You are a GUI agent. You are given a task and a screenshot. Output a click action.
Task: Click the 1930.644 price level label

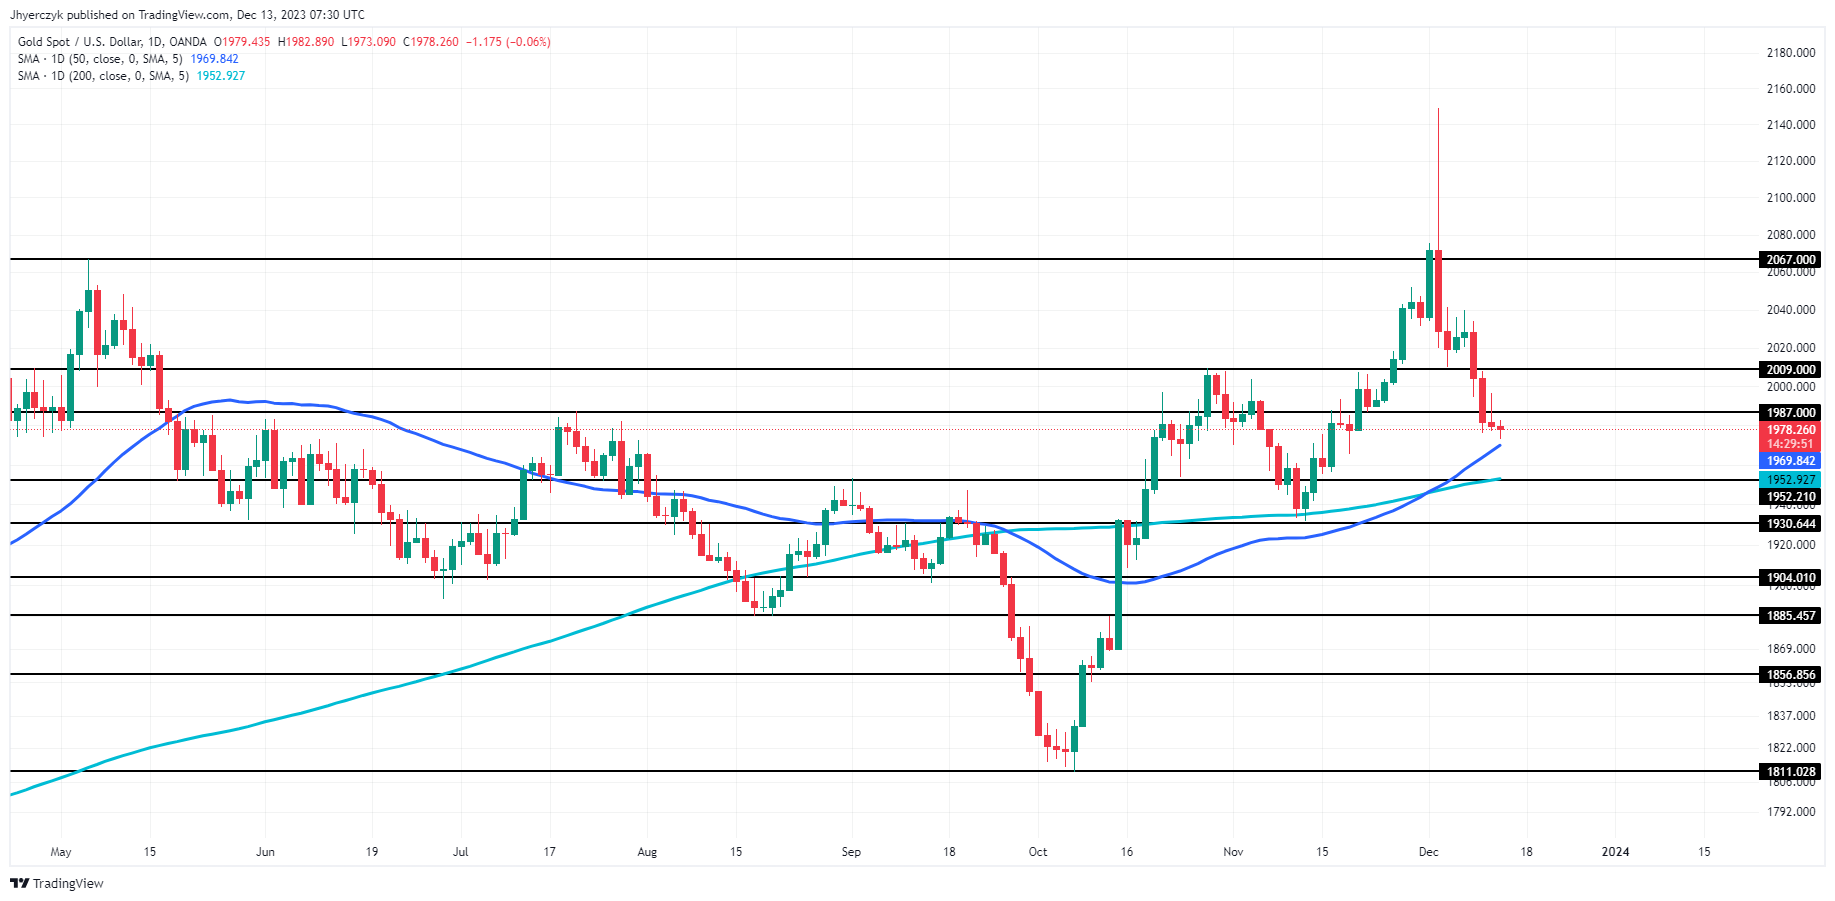coord(1790,524)
